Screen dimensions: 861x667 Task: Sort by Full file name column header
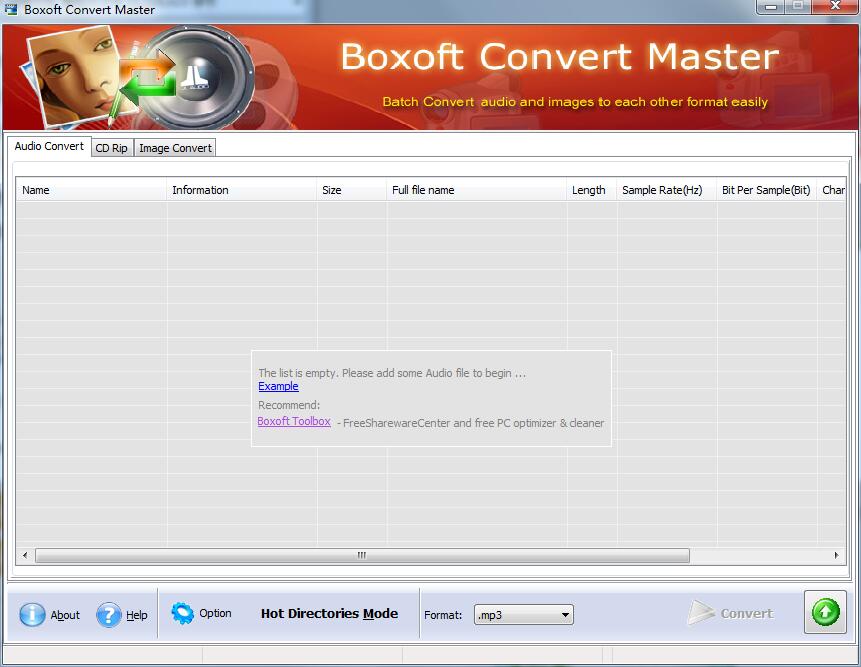477,190
